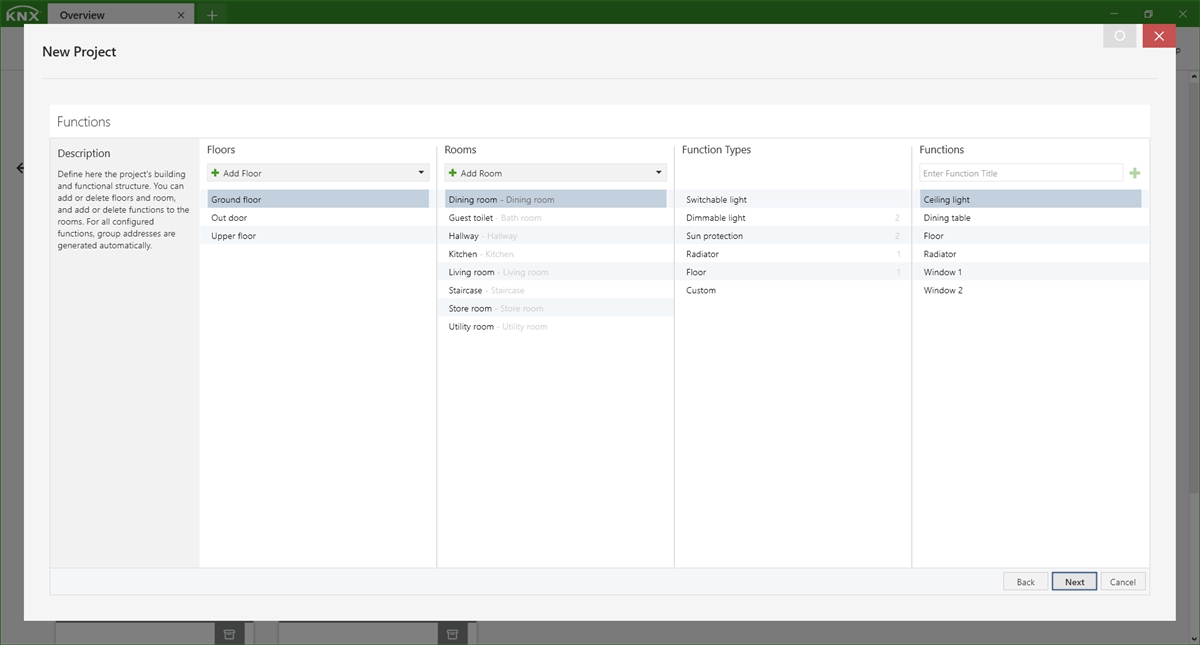
Task: Open the Add Room dropdown arrow
Action: tap(657, 172)
